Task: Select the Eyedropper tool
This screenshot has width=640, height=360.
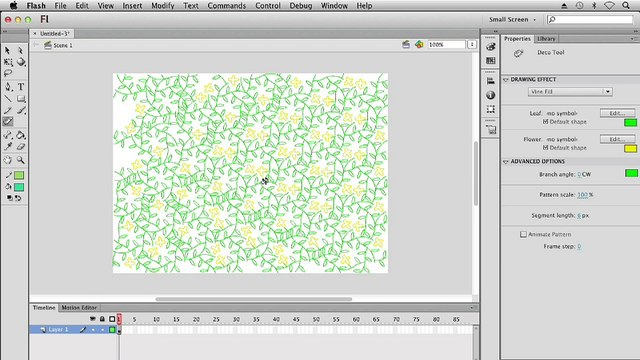Action: pyautogui.click(x=8, y=147)
